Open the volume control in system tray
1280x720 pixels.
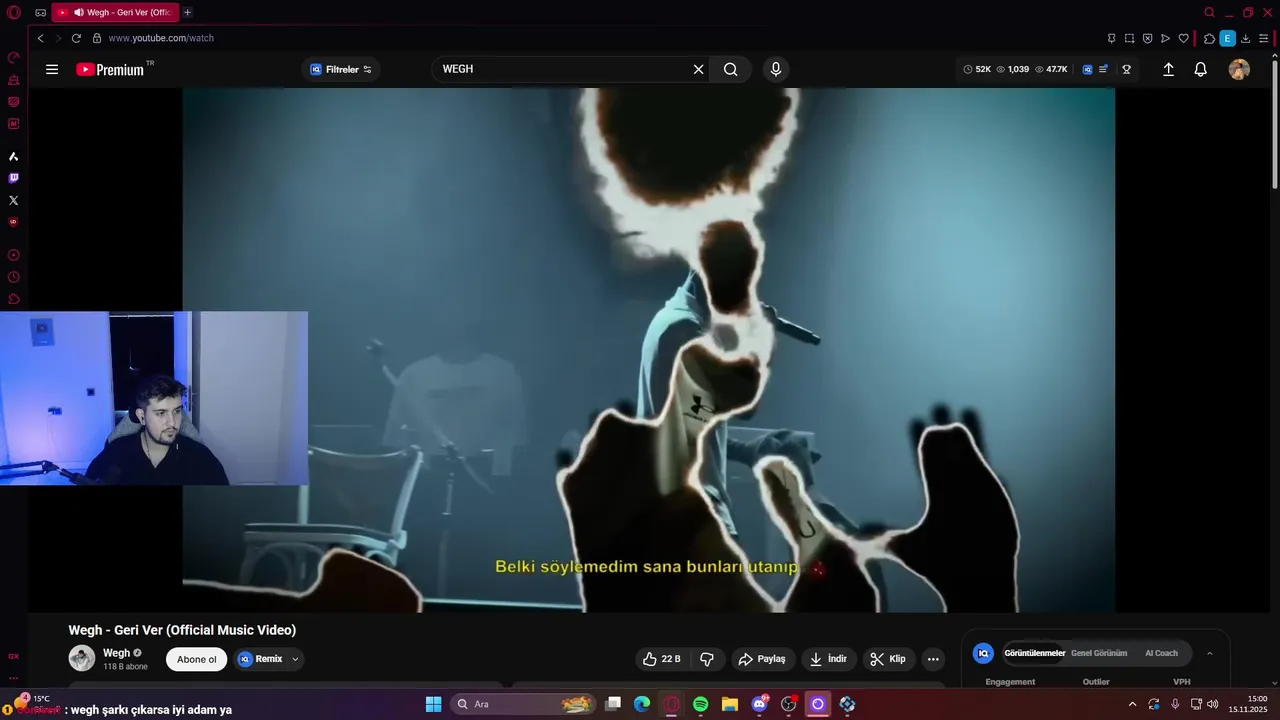(x=1213, y=704)
